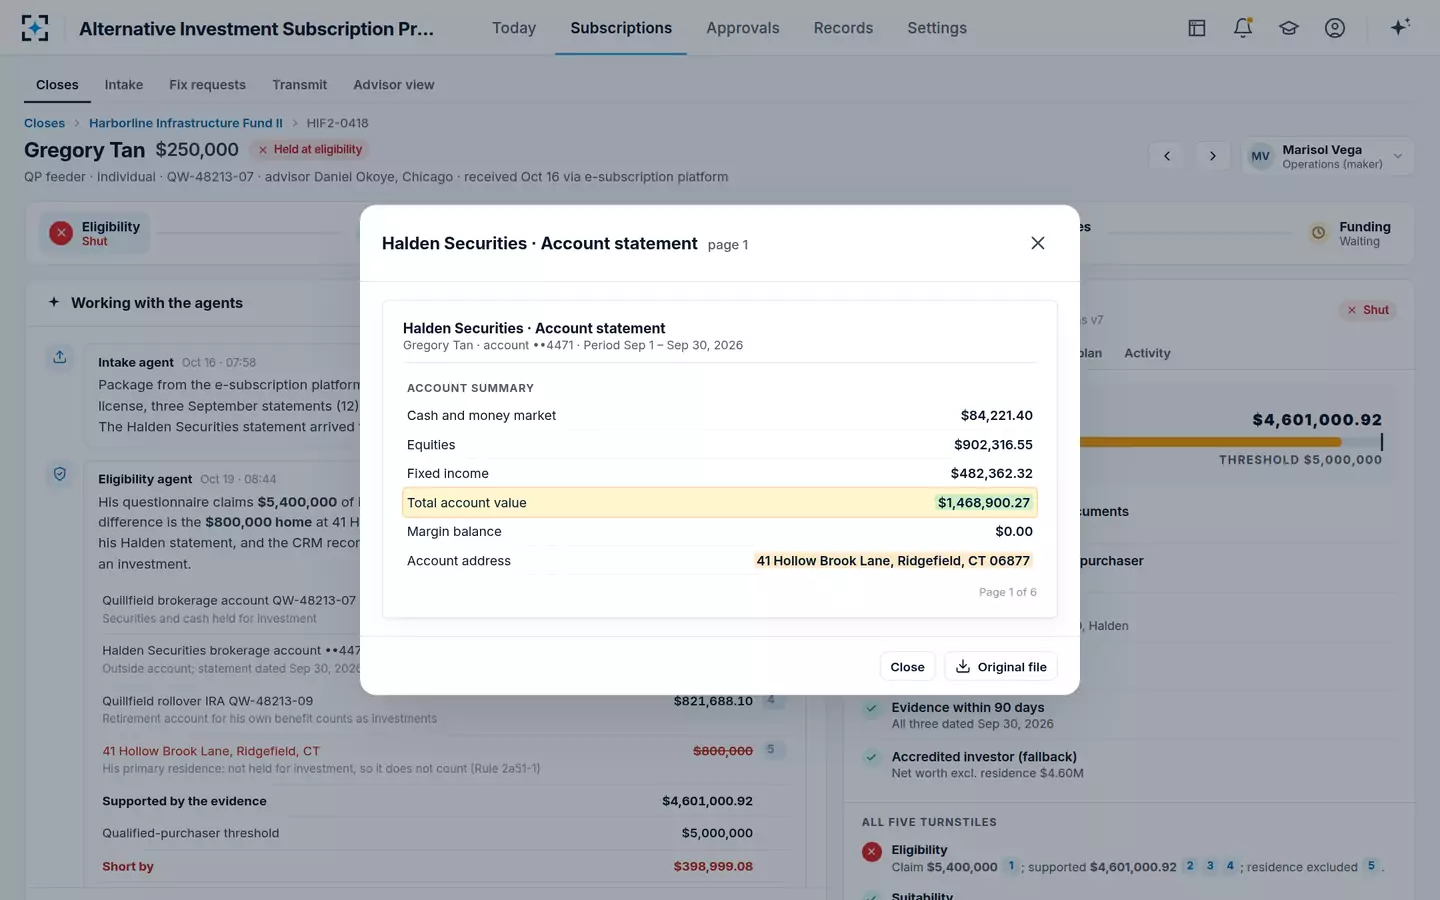Click the Closes breadcrumb link
Screen dimensions: 1440x900
point(44,123)
